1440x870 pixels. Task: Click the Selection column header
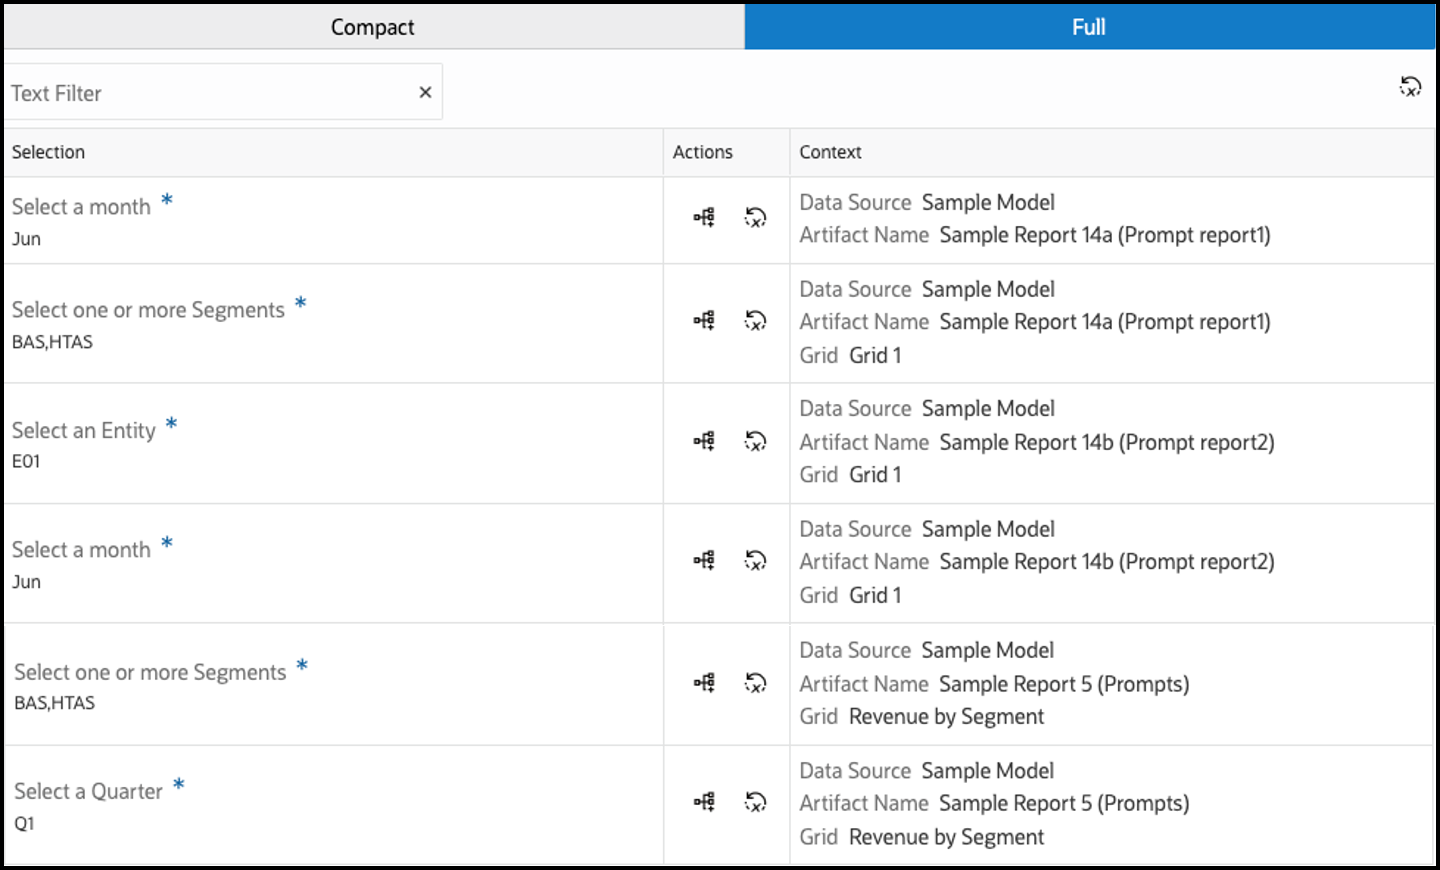48,152
